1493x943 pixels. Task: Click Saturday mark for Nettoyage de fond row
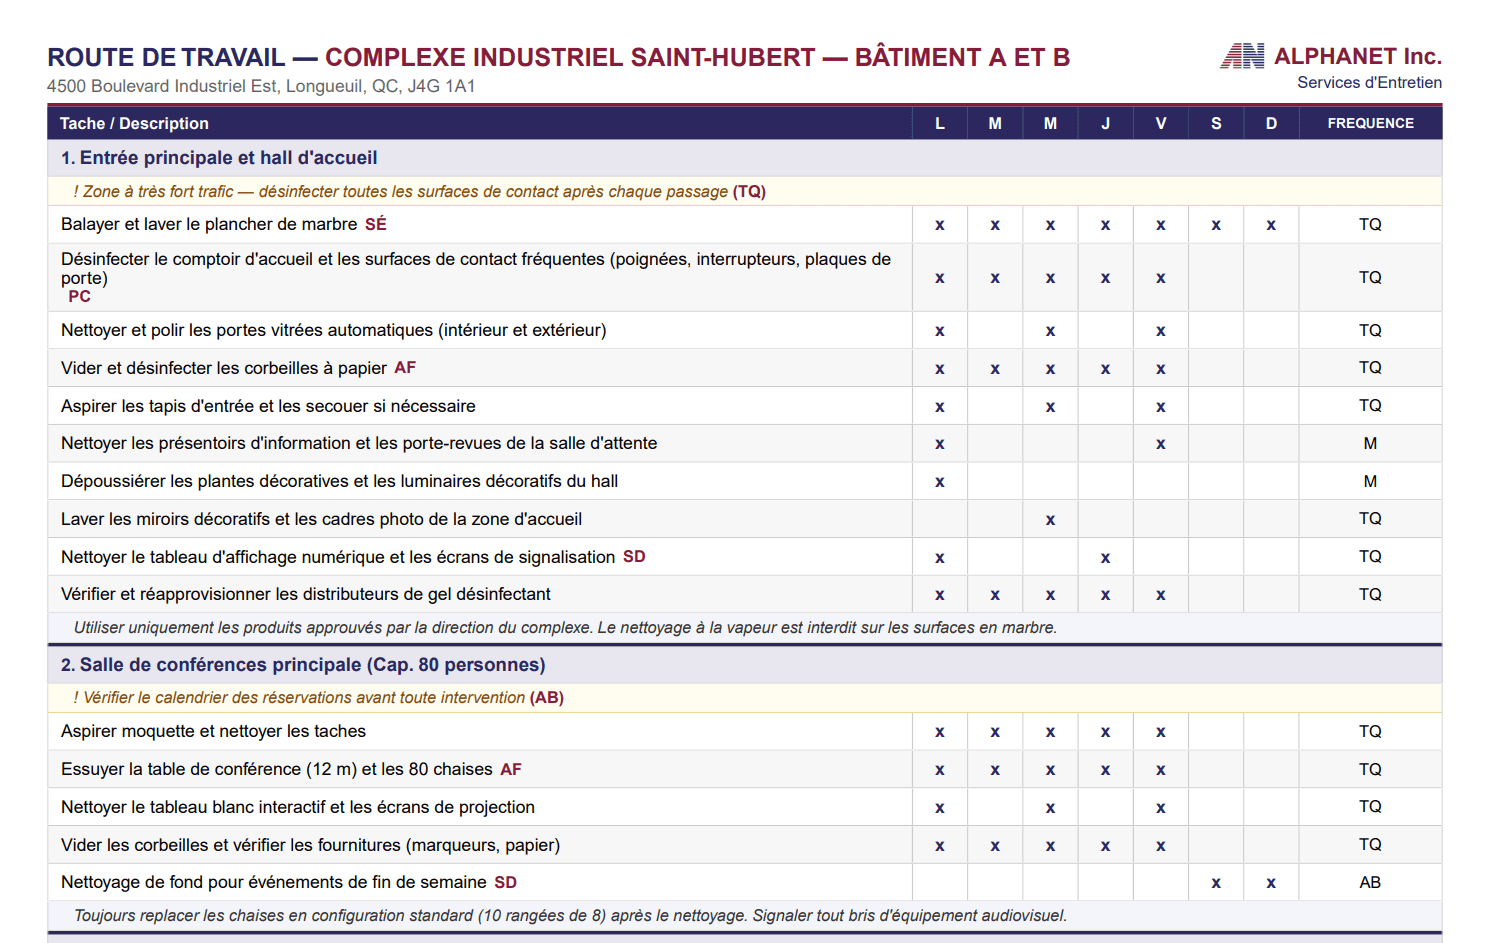[1216, 883]
